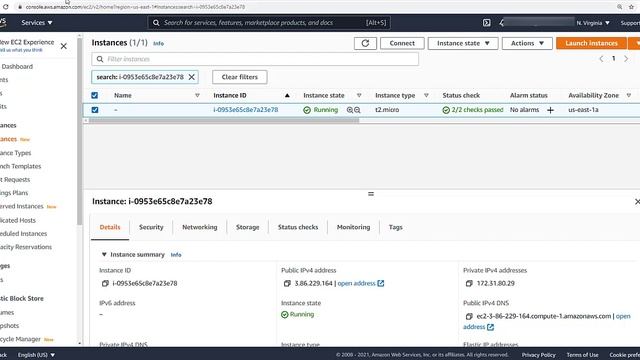
Task: Click the sidebar vertical scrollbar
Action: (x=80, y=131)
